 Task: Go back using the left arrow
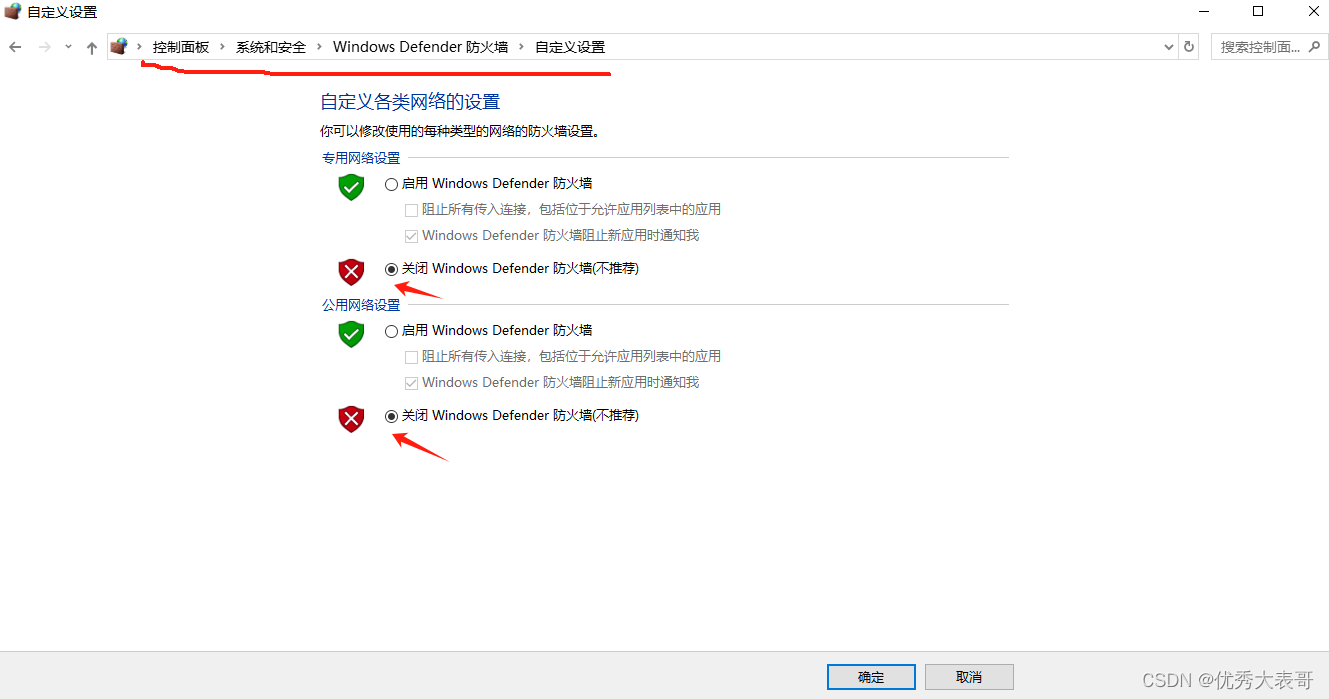[x=15, y=47]
